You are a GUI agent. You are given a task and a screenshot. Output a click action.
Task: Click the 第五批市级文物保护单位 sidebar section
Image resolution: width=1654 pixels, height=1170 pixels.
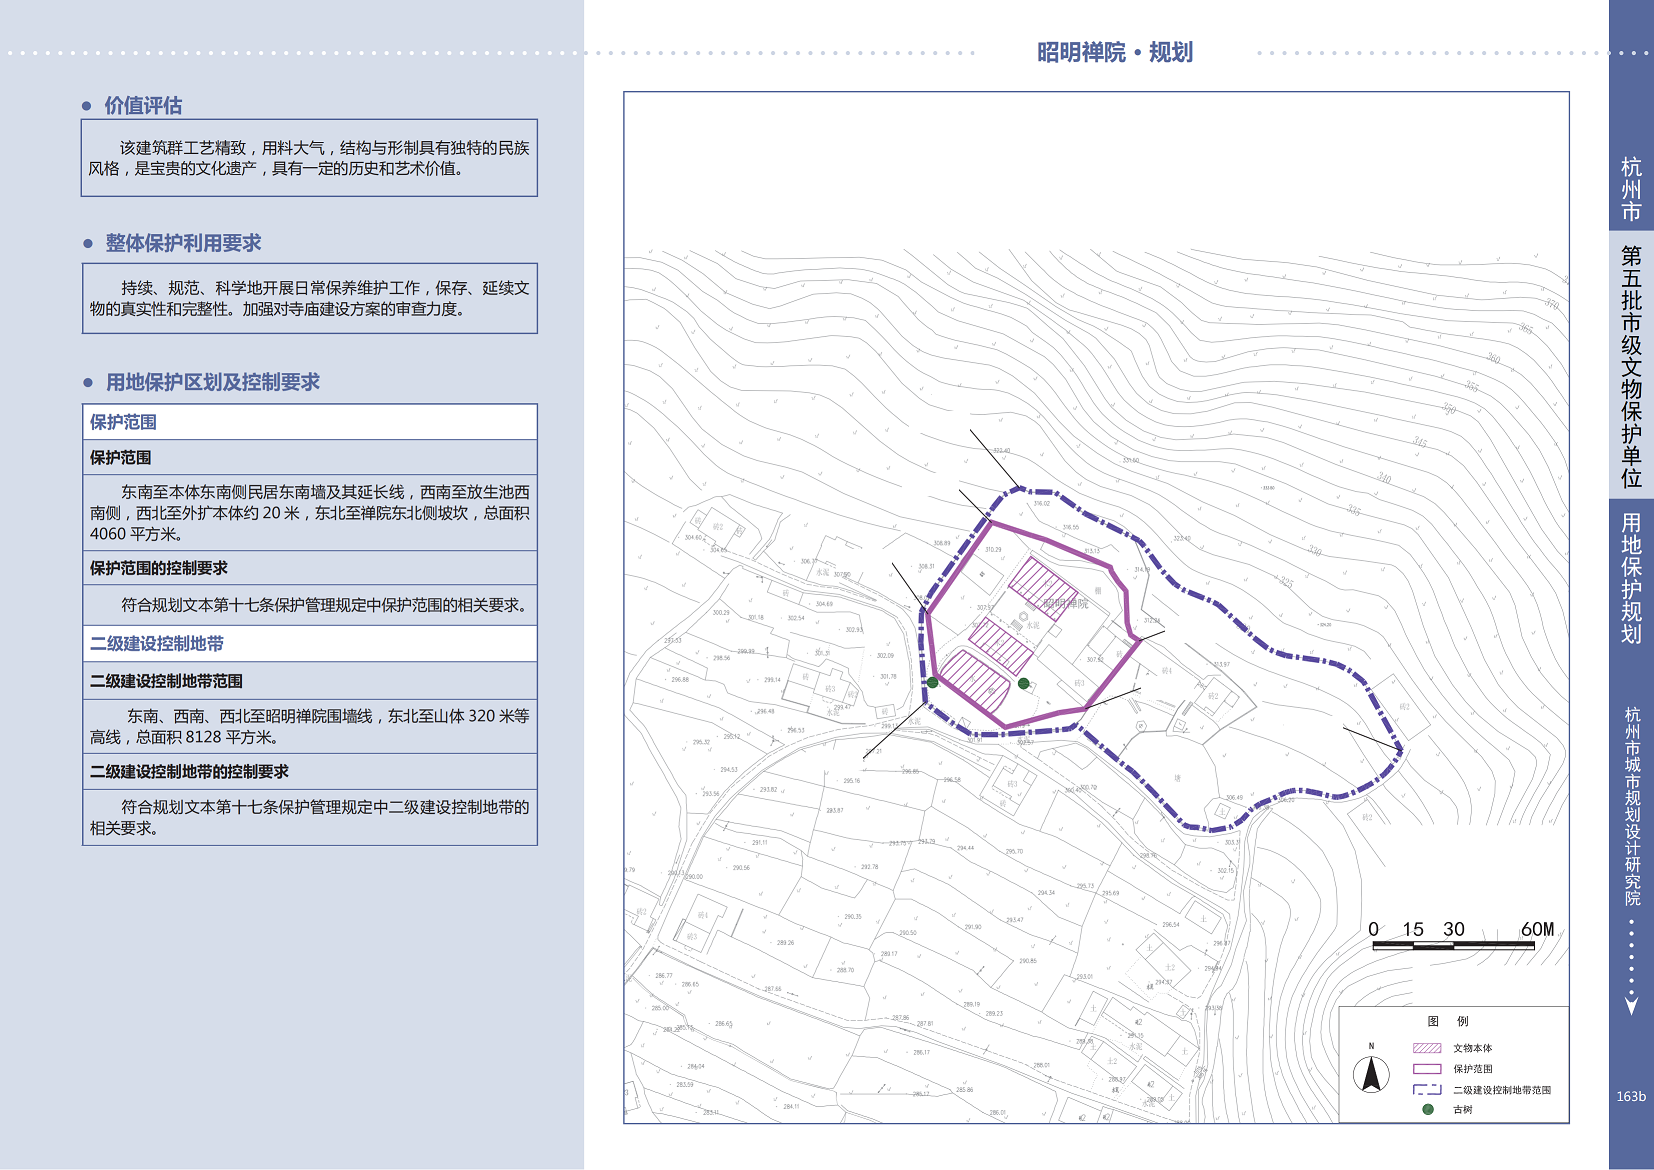click(1631, 367)
